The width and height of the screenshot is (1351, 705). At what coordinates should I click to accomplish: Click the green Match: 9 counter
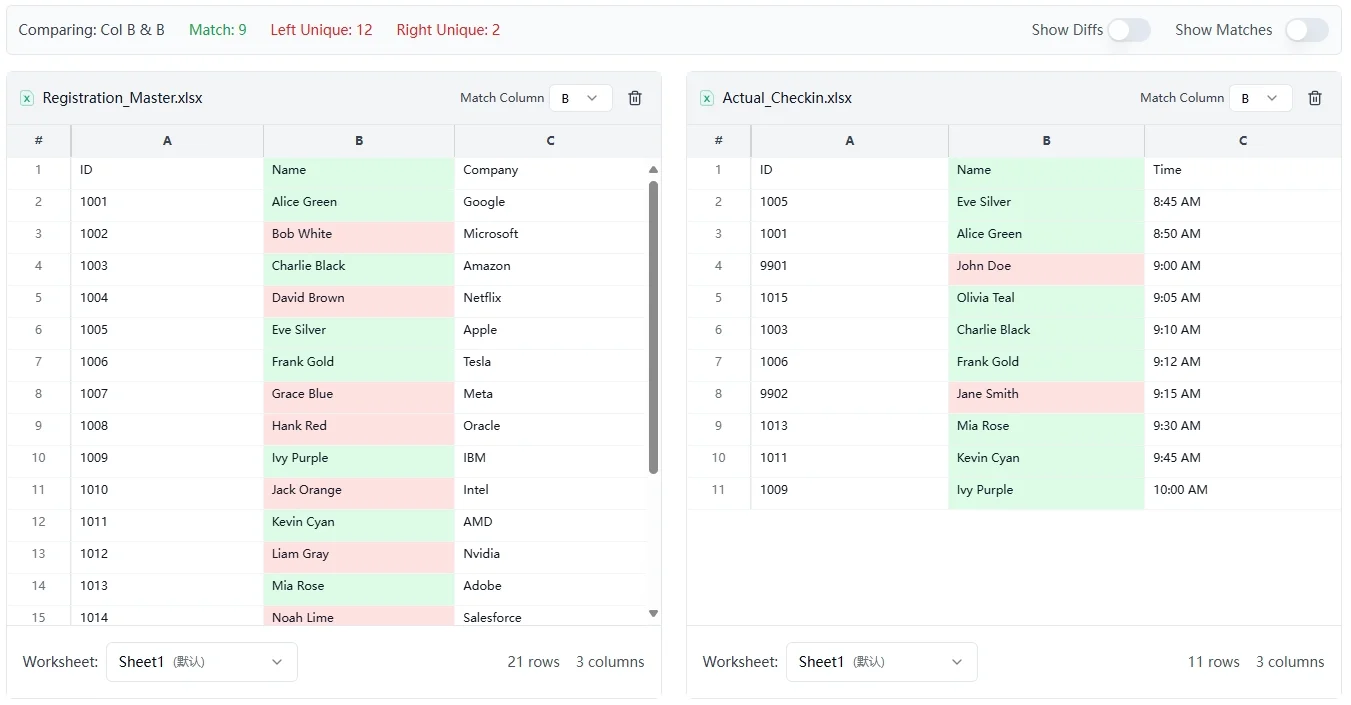[217, 30]
